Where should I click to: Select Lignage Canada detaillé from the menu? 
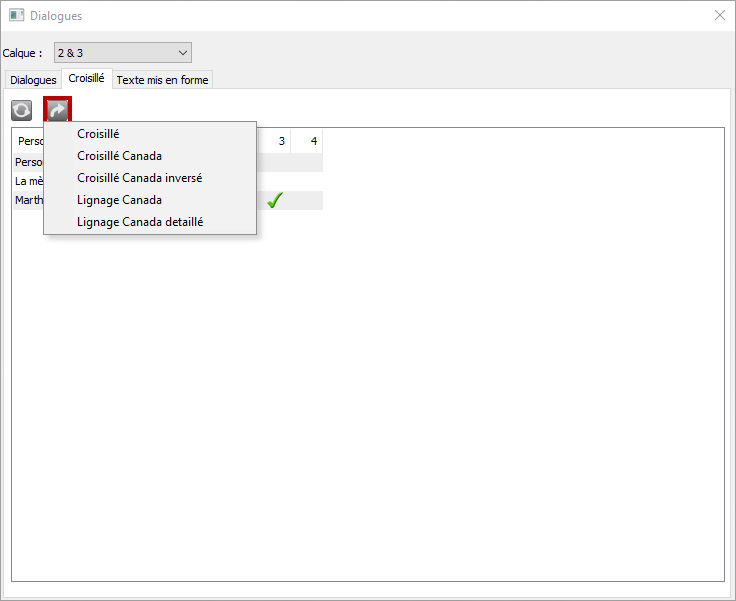(140, 222)
